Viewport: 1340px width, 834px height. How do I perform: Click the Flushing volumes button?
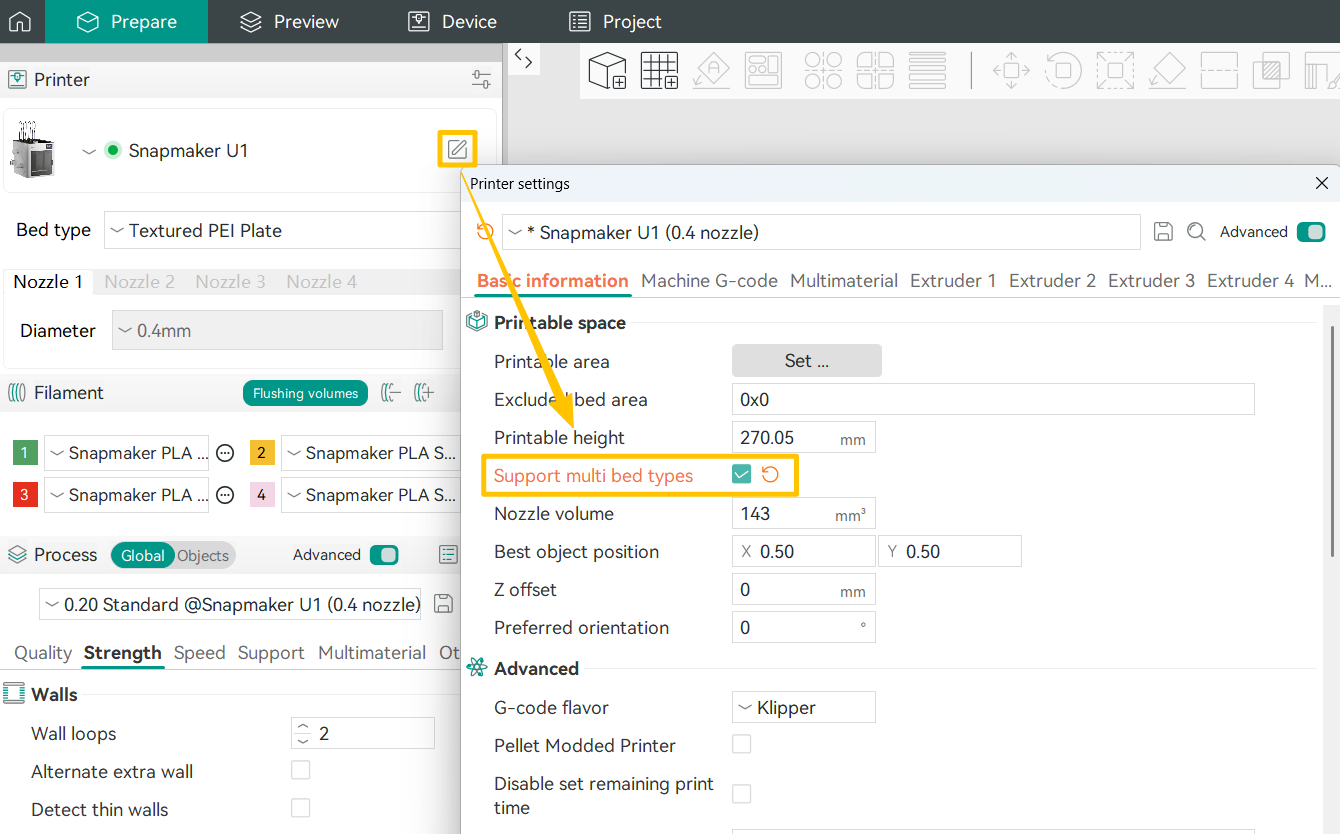(x=305, y=393)
